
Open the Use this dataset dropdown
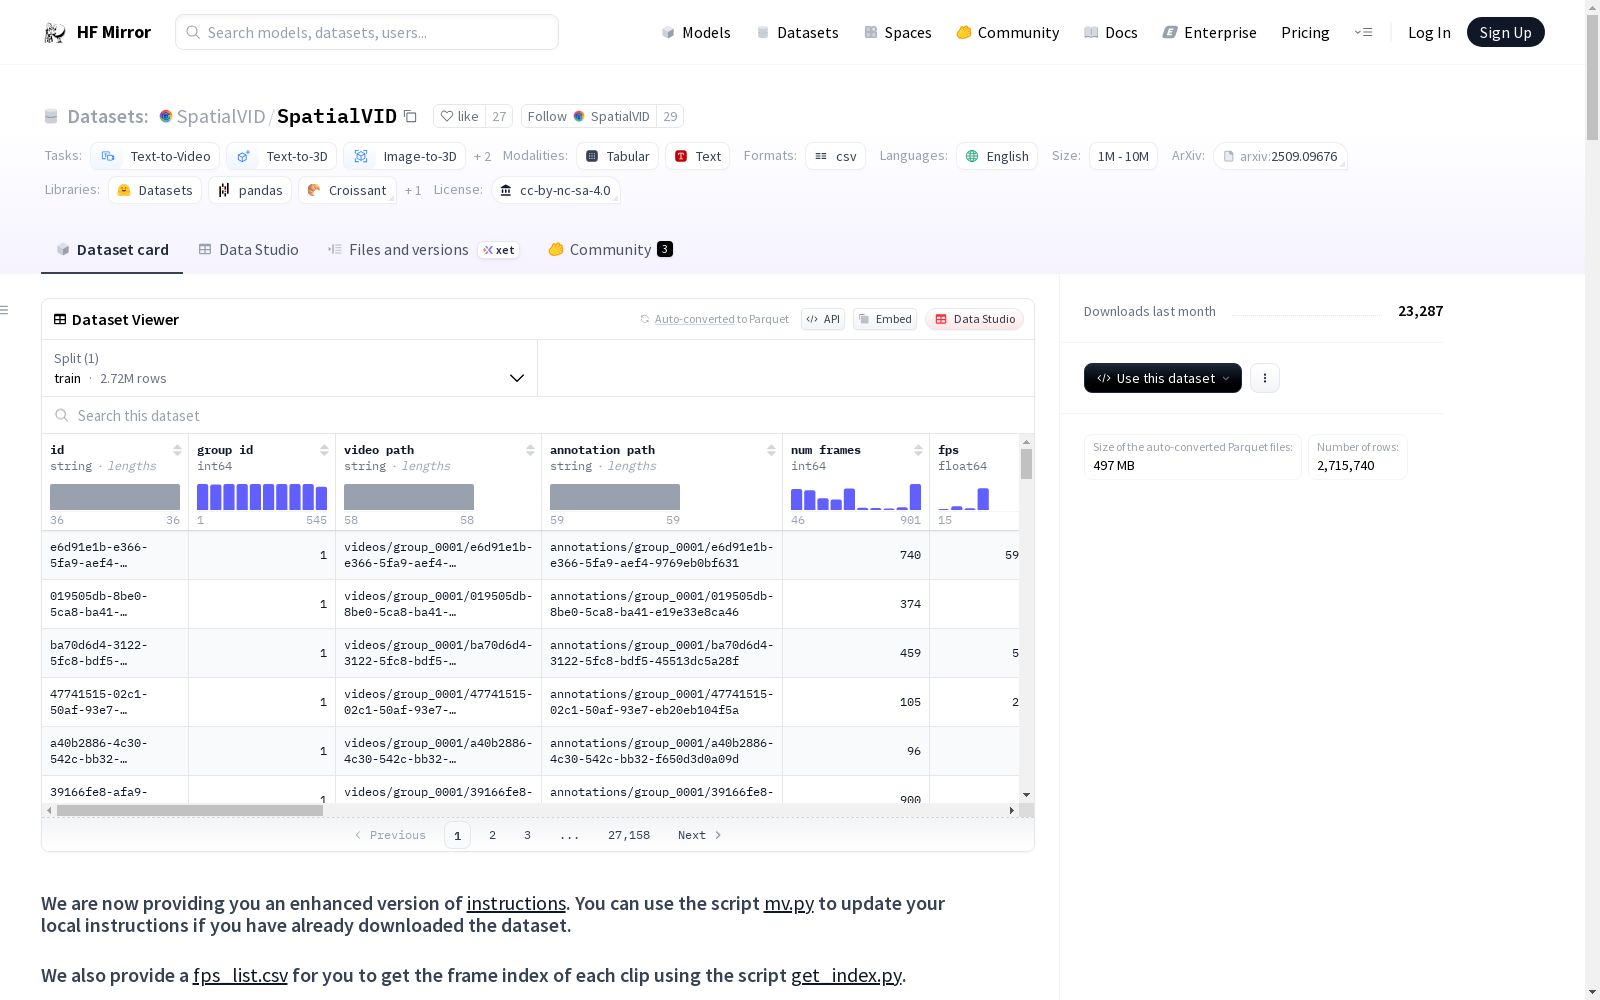pyautogui.click(x=1163, y=378)
